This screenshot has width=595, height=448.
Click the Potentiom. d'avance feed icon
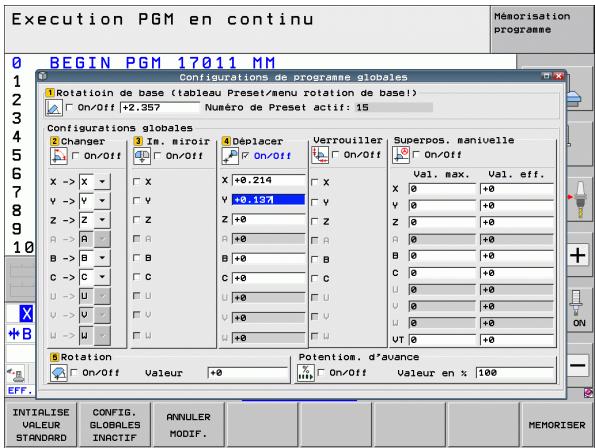point(306,373)
